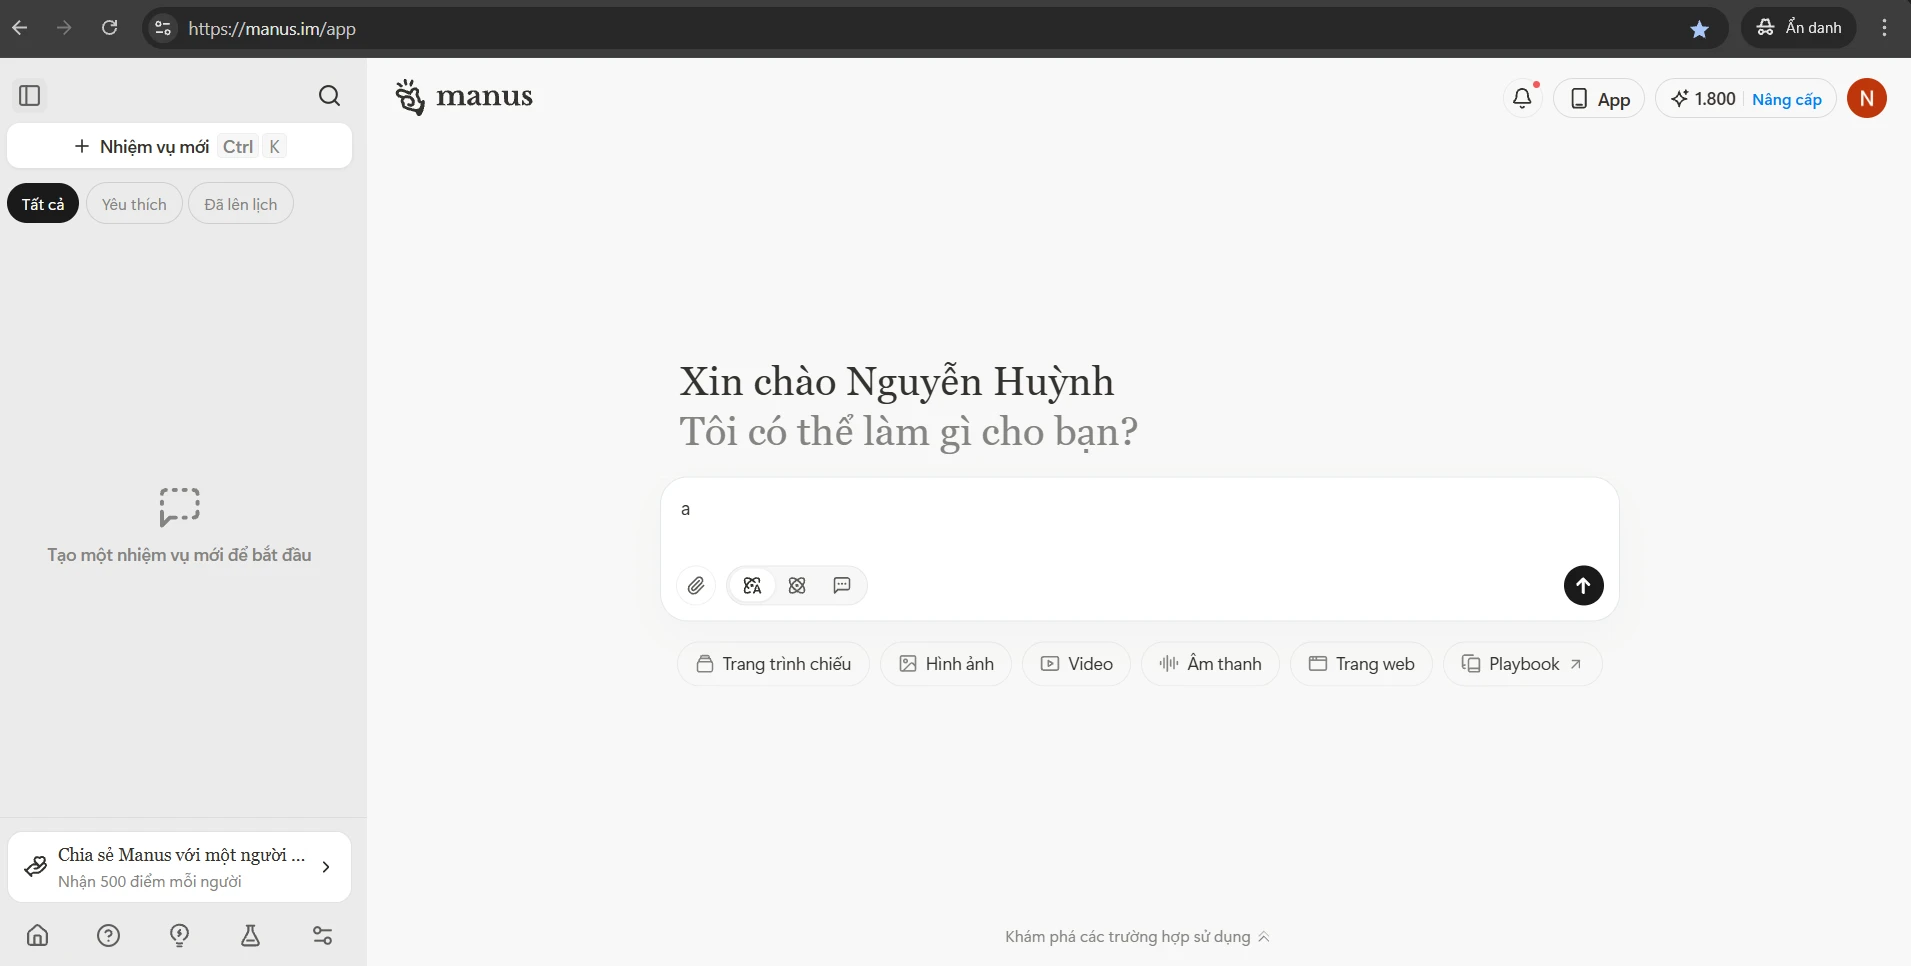Go forward in the browser
This screenshot has width=1911, height=966.
click(65, 28)
